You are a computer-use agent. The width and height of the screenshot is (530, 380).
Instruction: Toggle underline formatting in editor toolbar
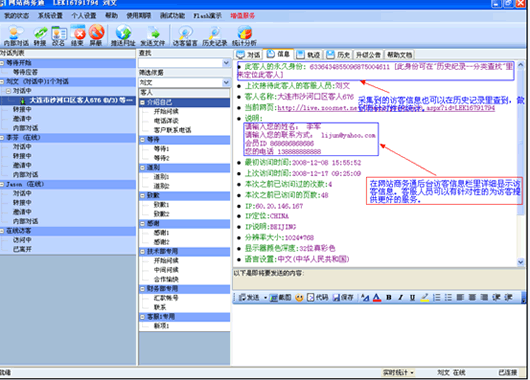pyautogui.click(x=412, y=298)
